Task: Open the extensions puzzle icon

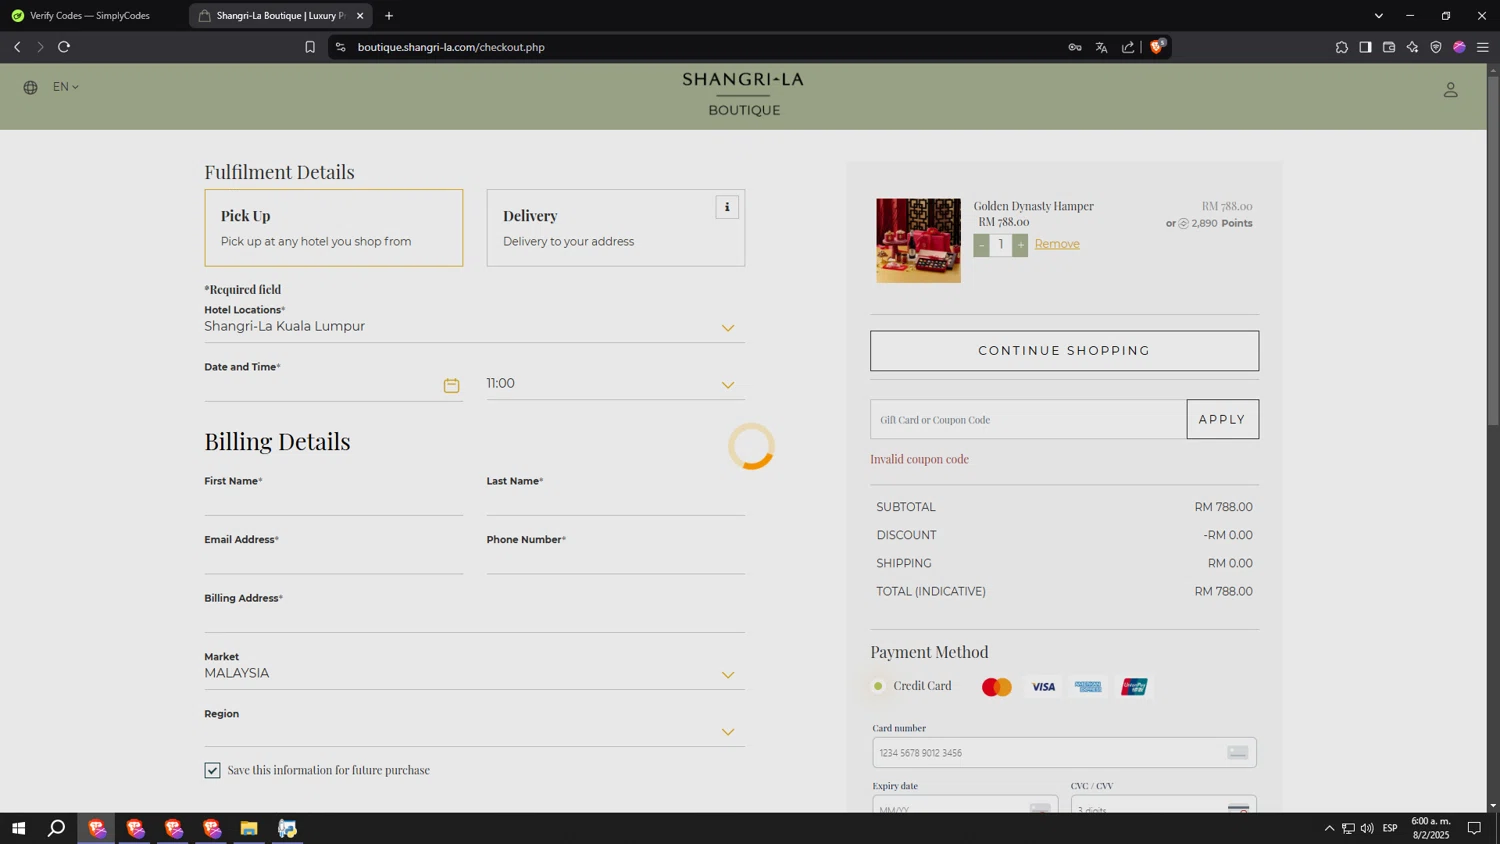Action: [x=1342, y=47]
